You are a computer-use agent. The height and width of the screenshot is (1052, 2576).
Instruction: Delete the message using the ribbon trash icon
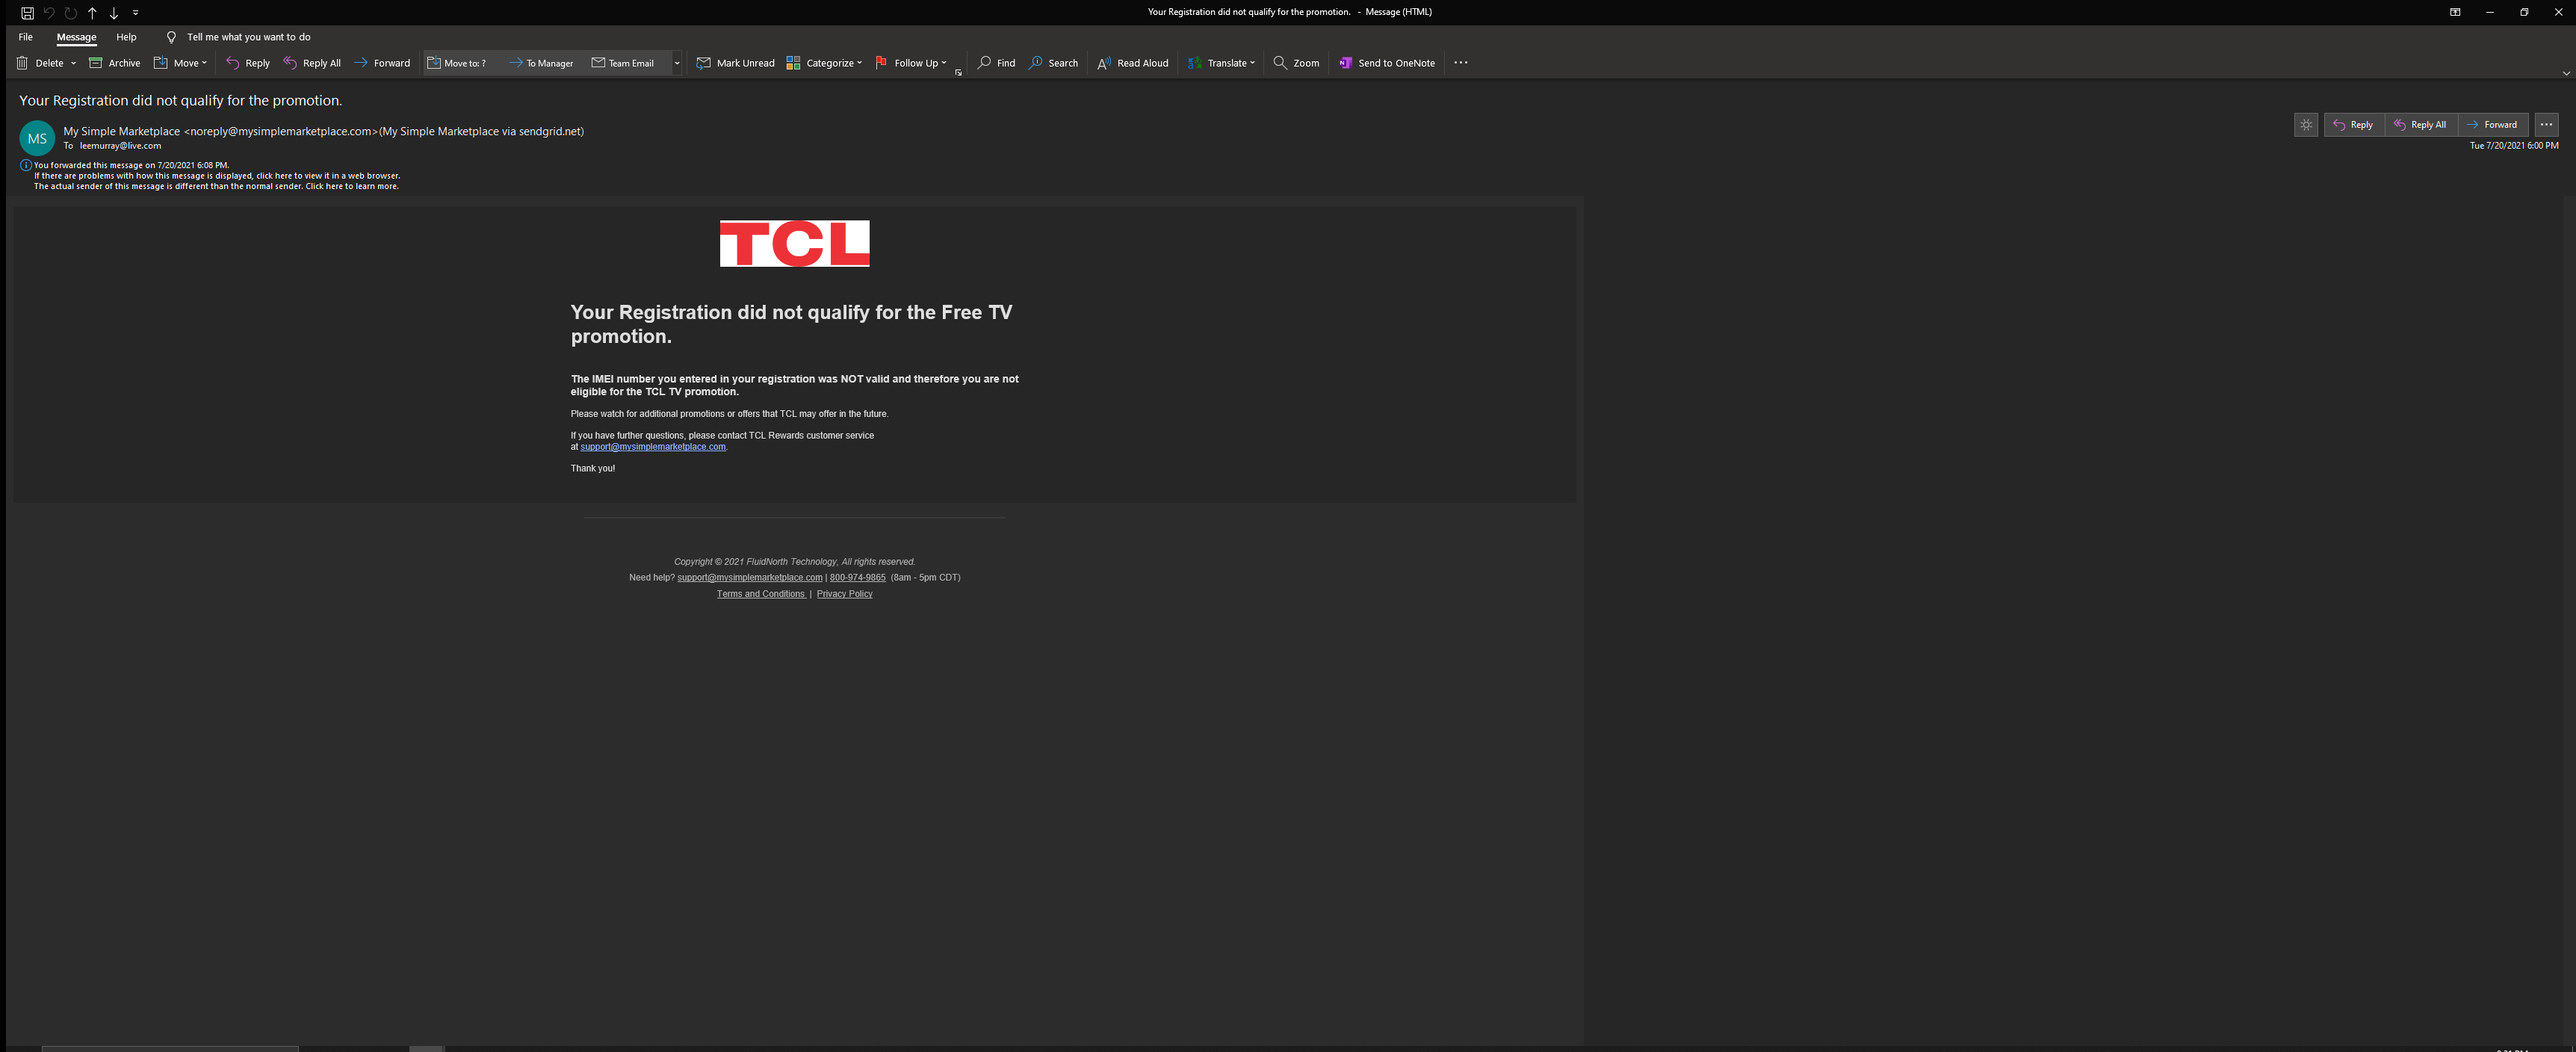tap(40, 63)
